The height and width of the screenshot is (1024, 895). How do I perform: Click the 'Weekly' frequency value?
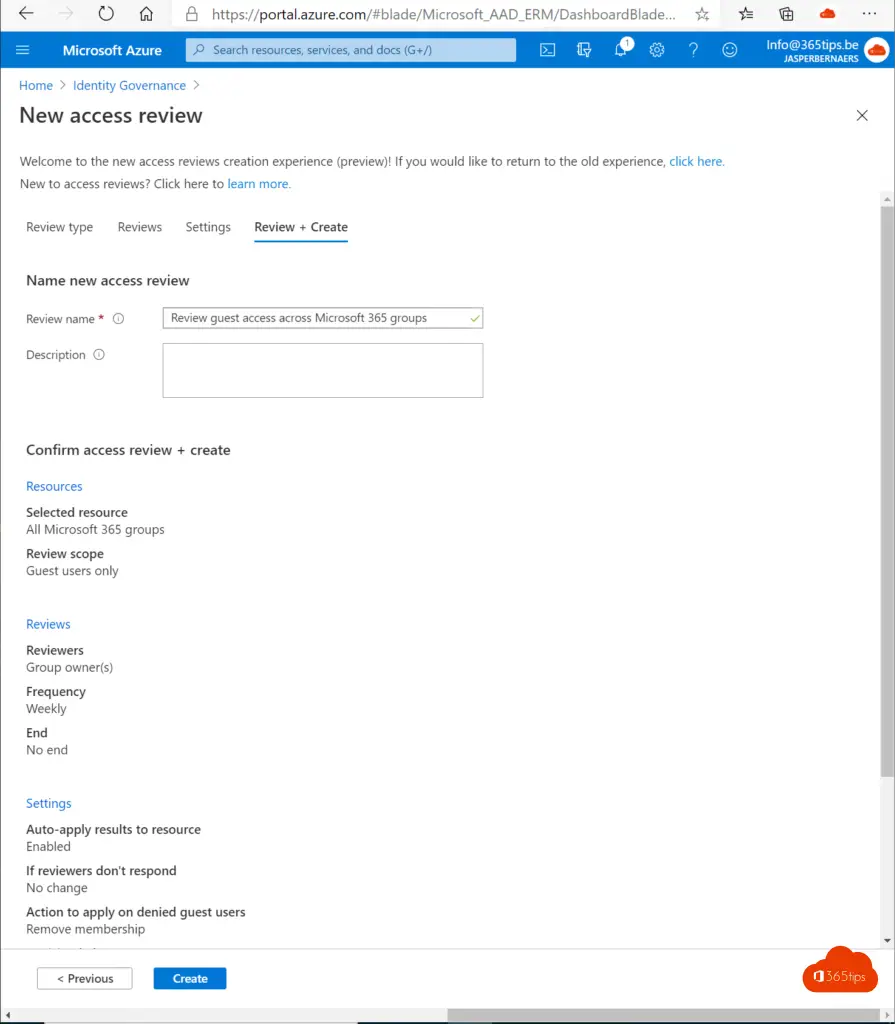click(x=46, y=709)
